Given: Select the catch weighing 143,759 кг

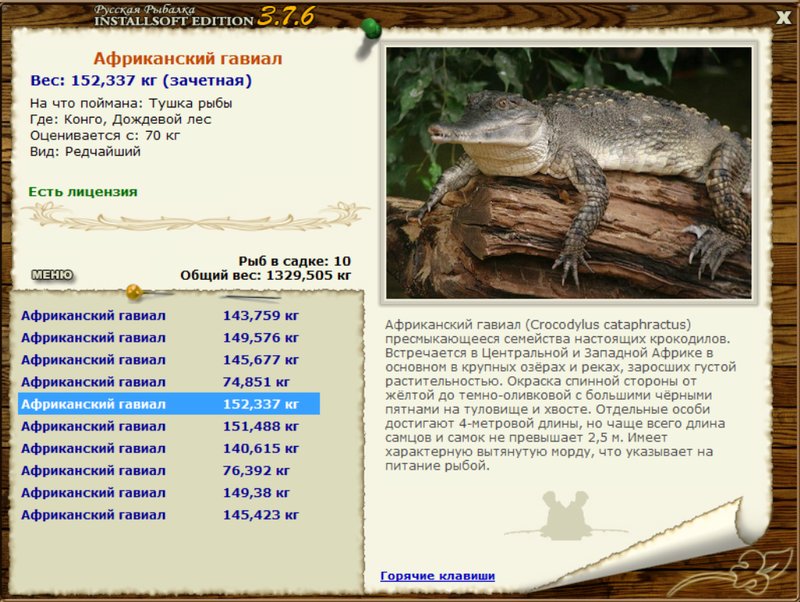Looking at the screenshot, I should tap(169, 315).
